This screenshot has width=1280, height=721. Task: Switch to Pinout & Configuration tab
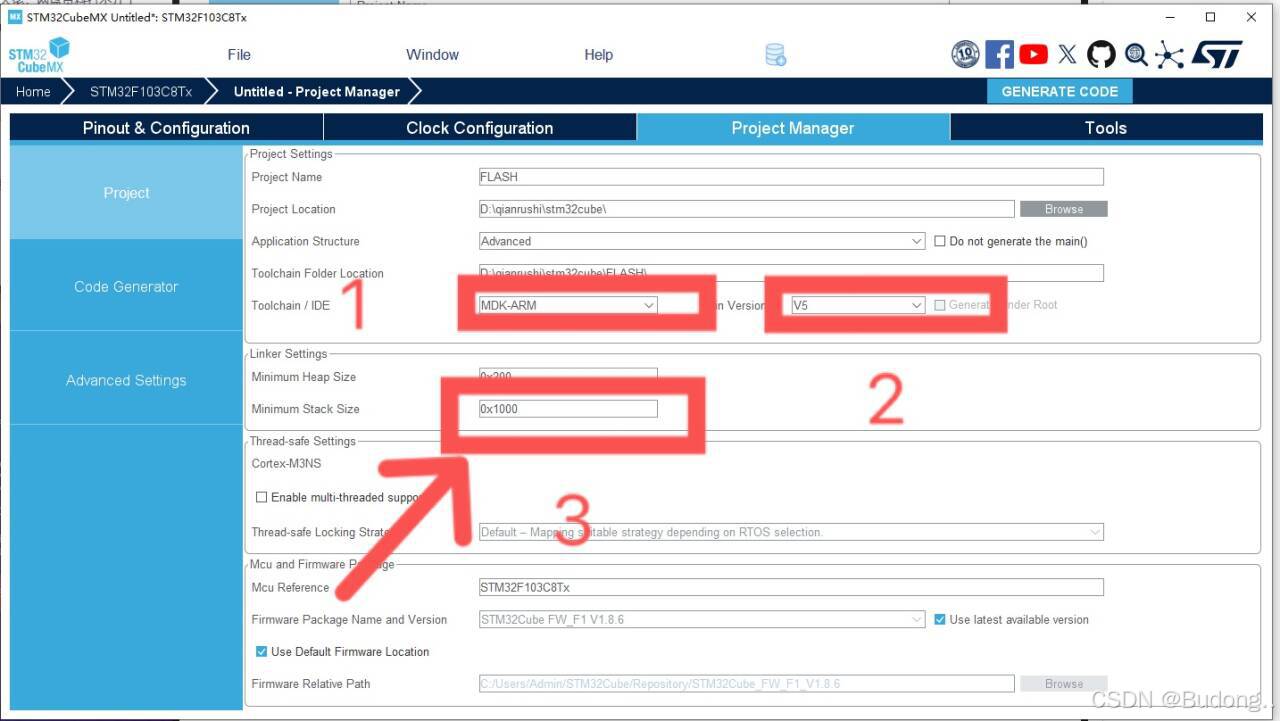click(166, 128)
